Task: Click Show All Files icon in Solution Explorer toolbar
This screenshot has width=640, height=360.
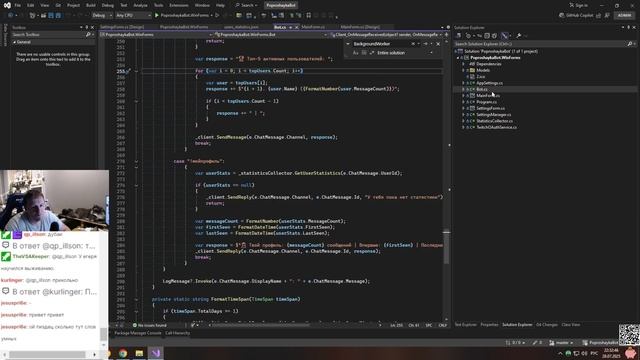Action: click(494, 36)
